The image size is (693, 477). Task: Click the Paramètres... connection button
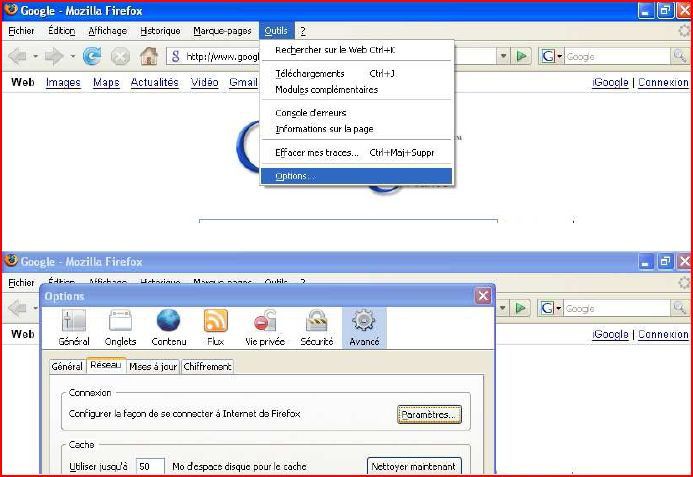pyautogui.click(x=429, y=415)
